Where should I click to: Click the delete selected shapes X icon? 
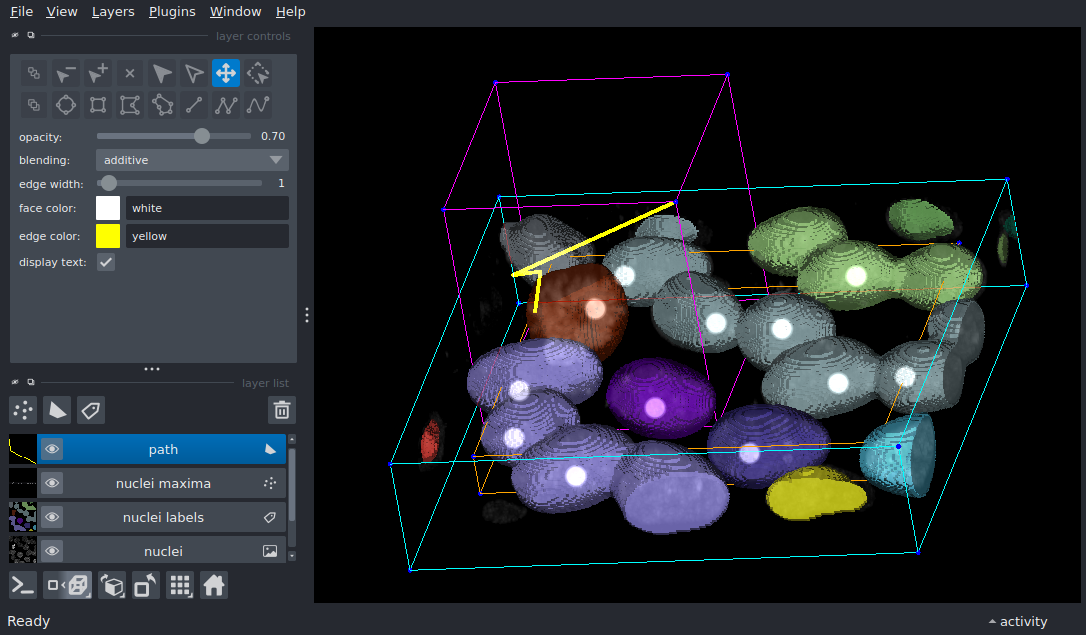point(130,73)
